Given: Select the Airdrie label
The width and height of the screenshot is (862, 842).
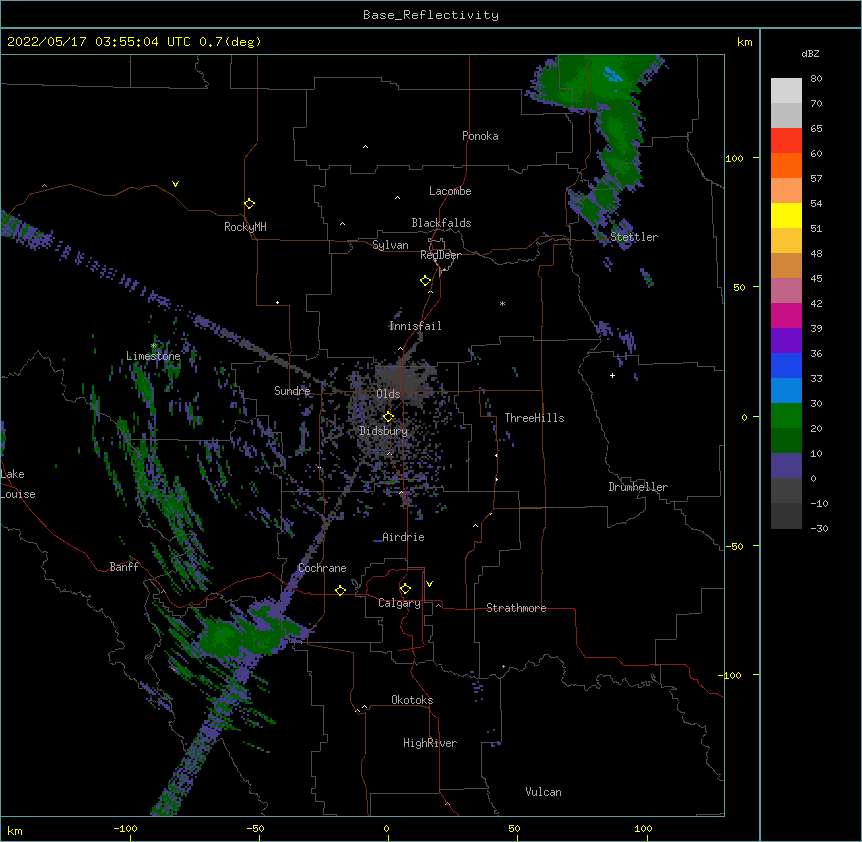Looking at the screenshot, I should 403,537.
